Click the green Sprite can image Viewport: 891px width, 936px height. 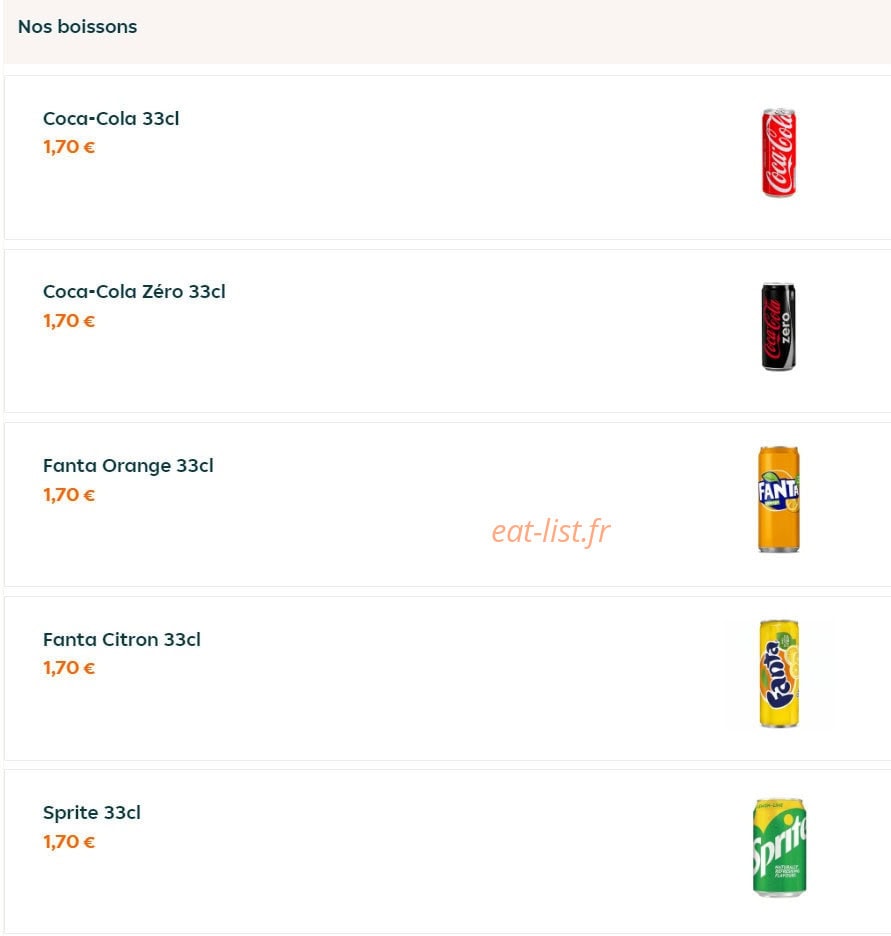[779, 847]
